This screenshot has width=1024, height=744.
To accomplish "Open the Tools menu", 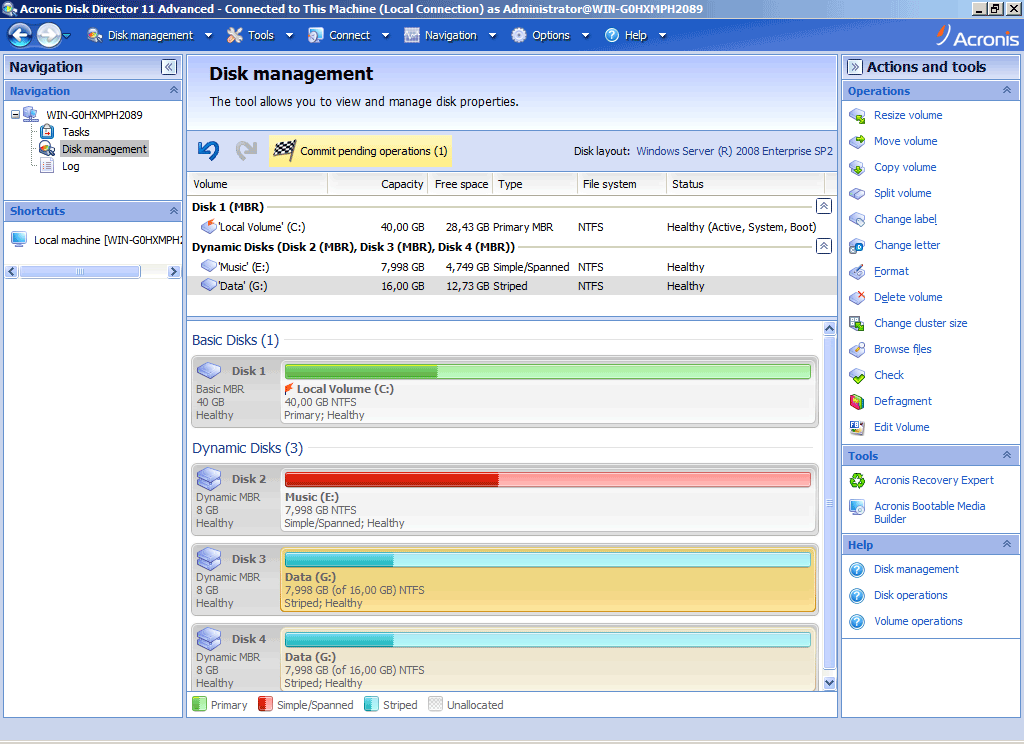I will [261, 35].
